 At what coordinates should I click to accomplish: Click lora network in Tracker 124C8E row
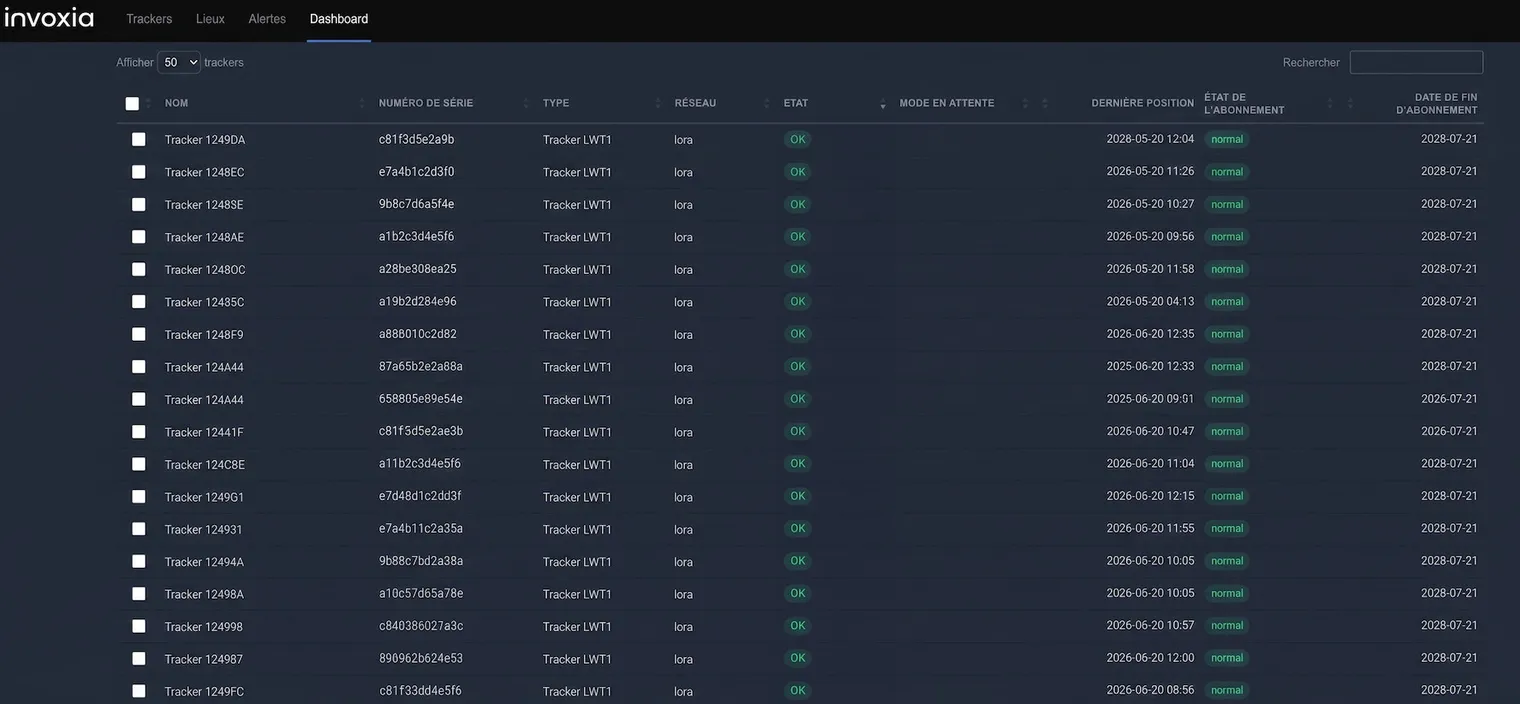[684, 464]
